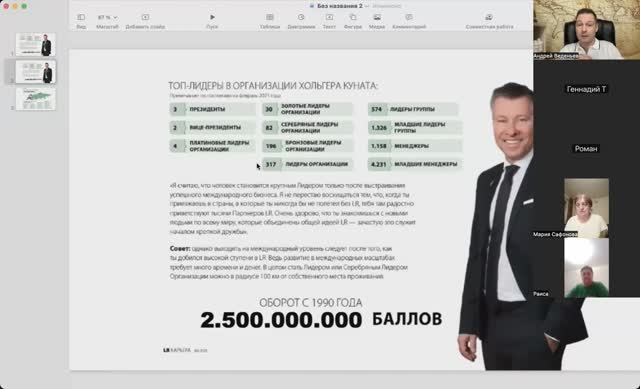The width and height of the screenshot is (640, 389).
Task: Click the '82 СЕРЕБРЯНЫЕ ЛИДЕРЫ ОРГАНИЗАЦИИ' box
Action: 307,127
